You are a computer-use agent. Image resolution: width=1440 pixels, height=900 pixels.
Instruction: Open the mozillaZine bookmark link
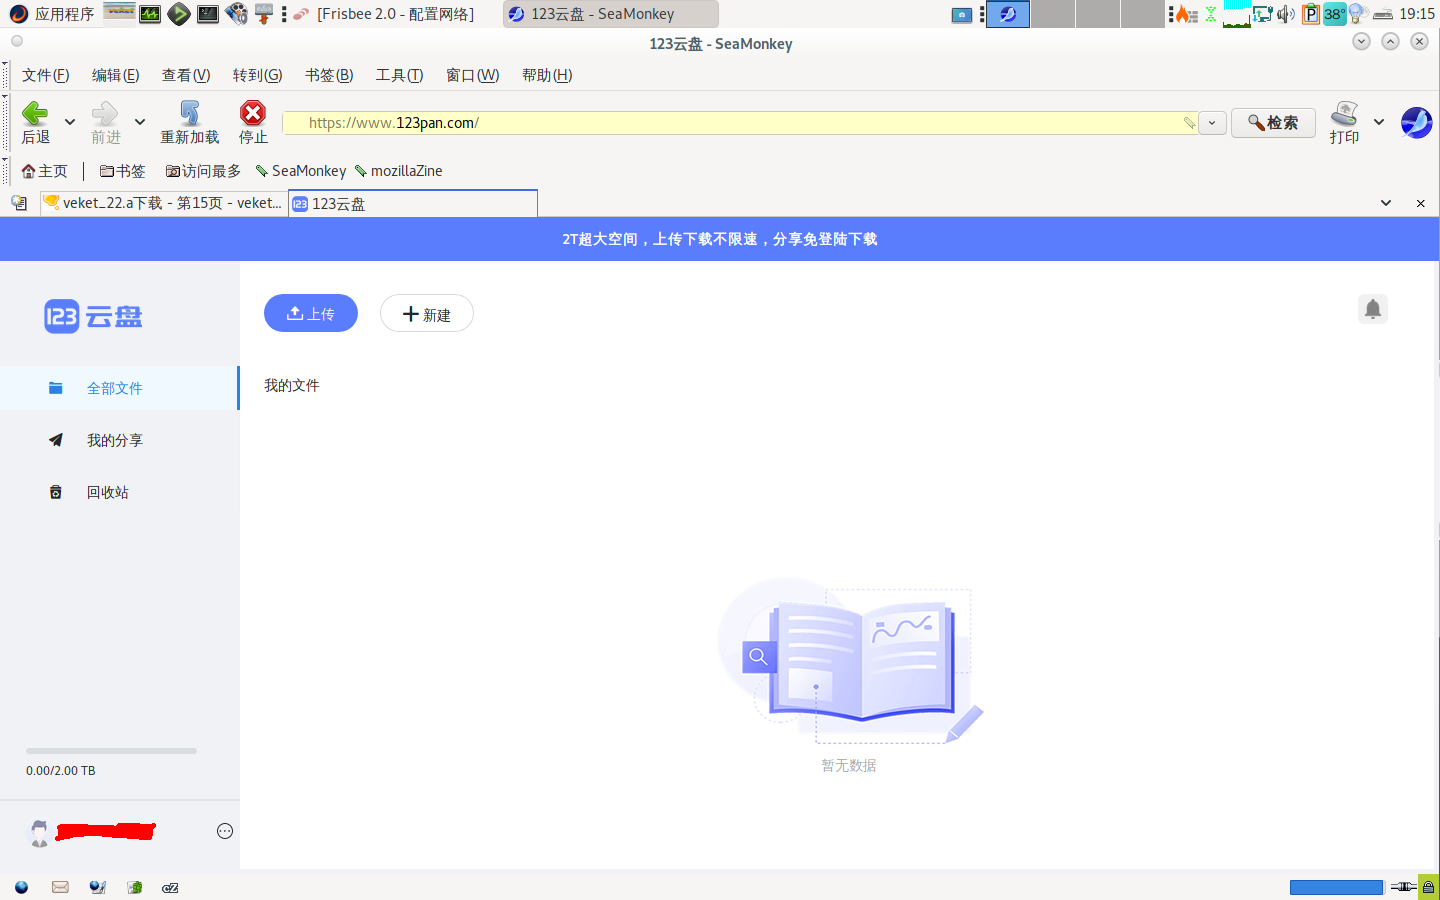click(x=399, y=171)
